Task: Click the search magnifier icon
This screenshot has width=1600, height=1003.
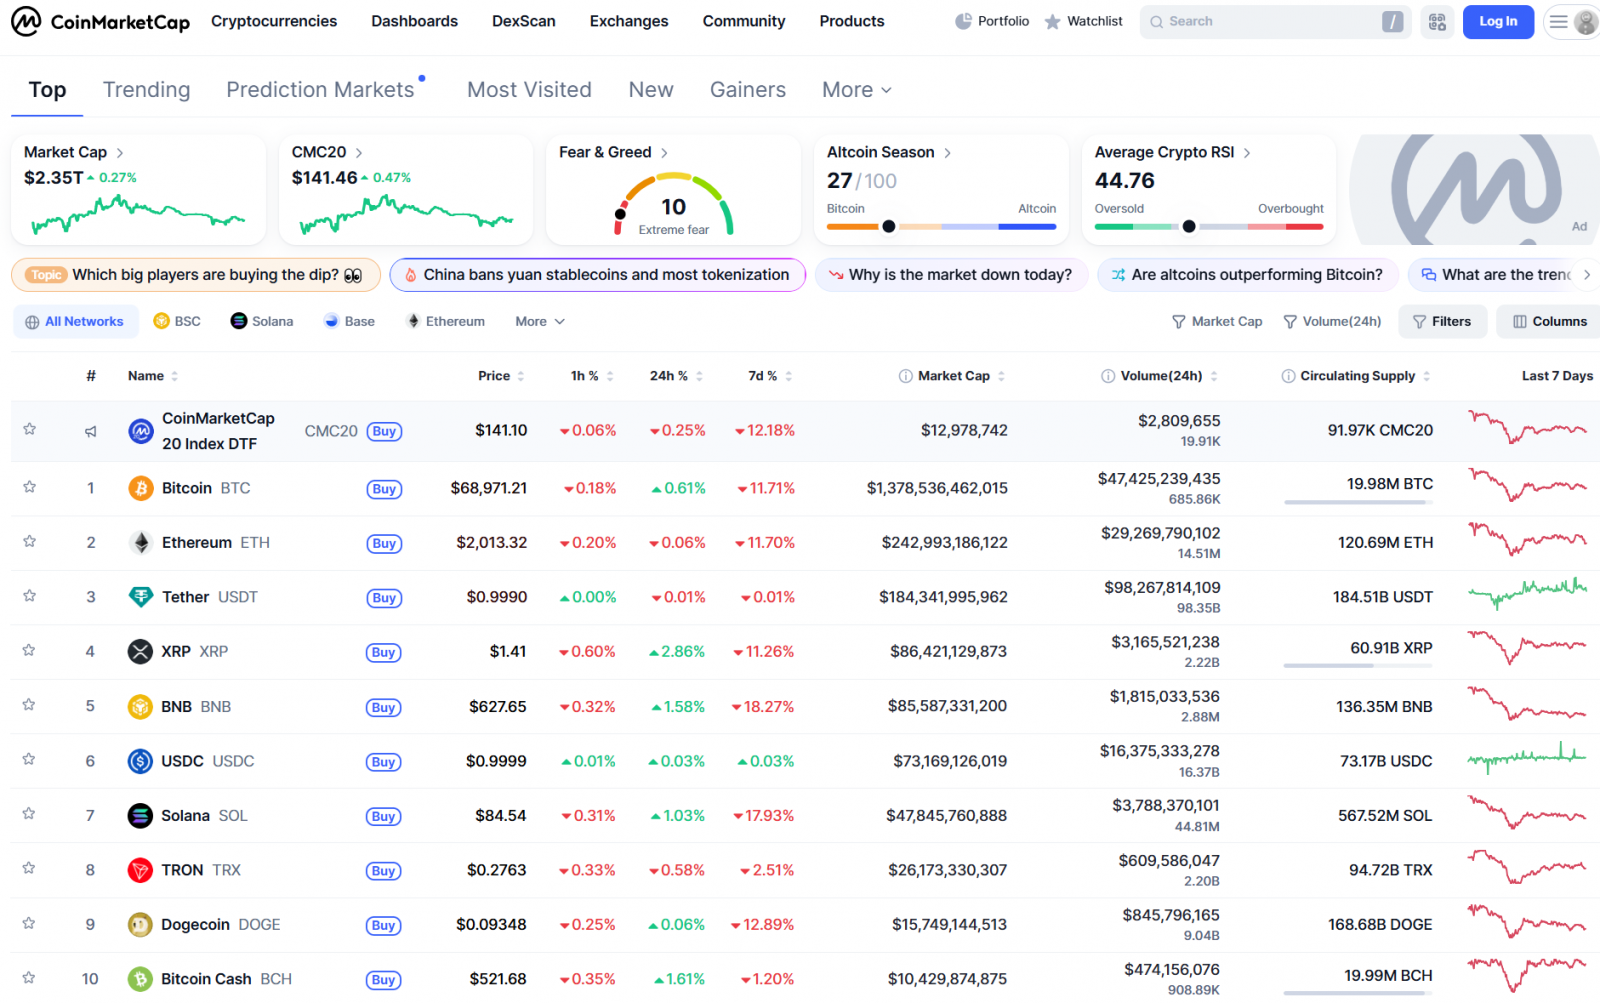Action: [x=1156, y=21]
